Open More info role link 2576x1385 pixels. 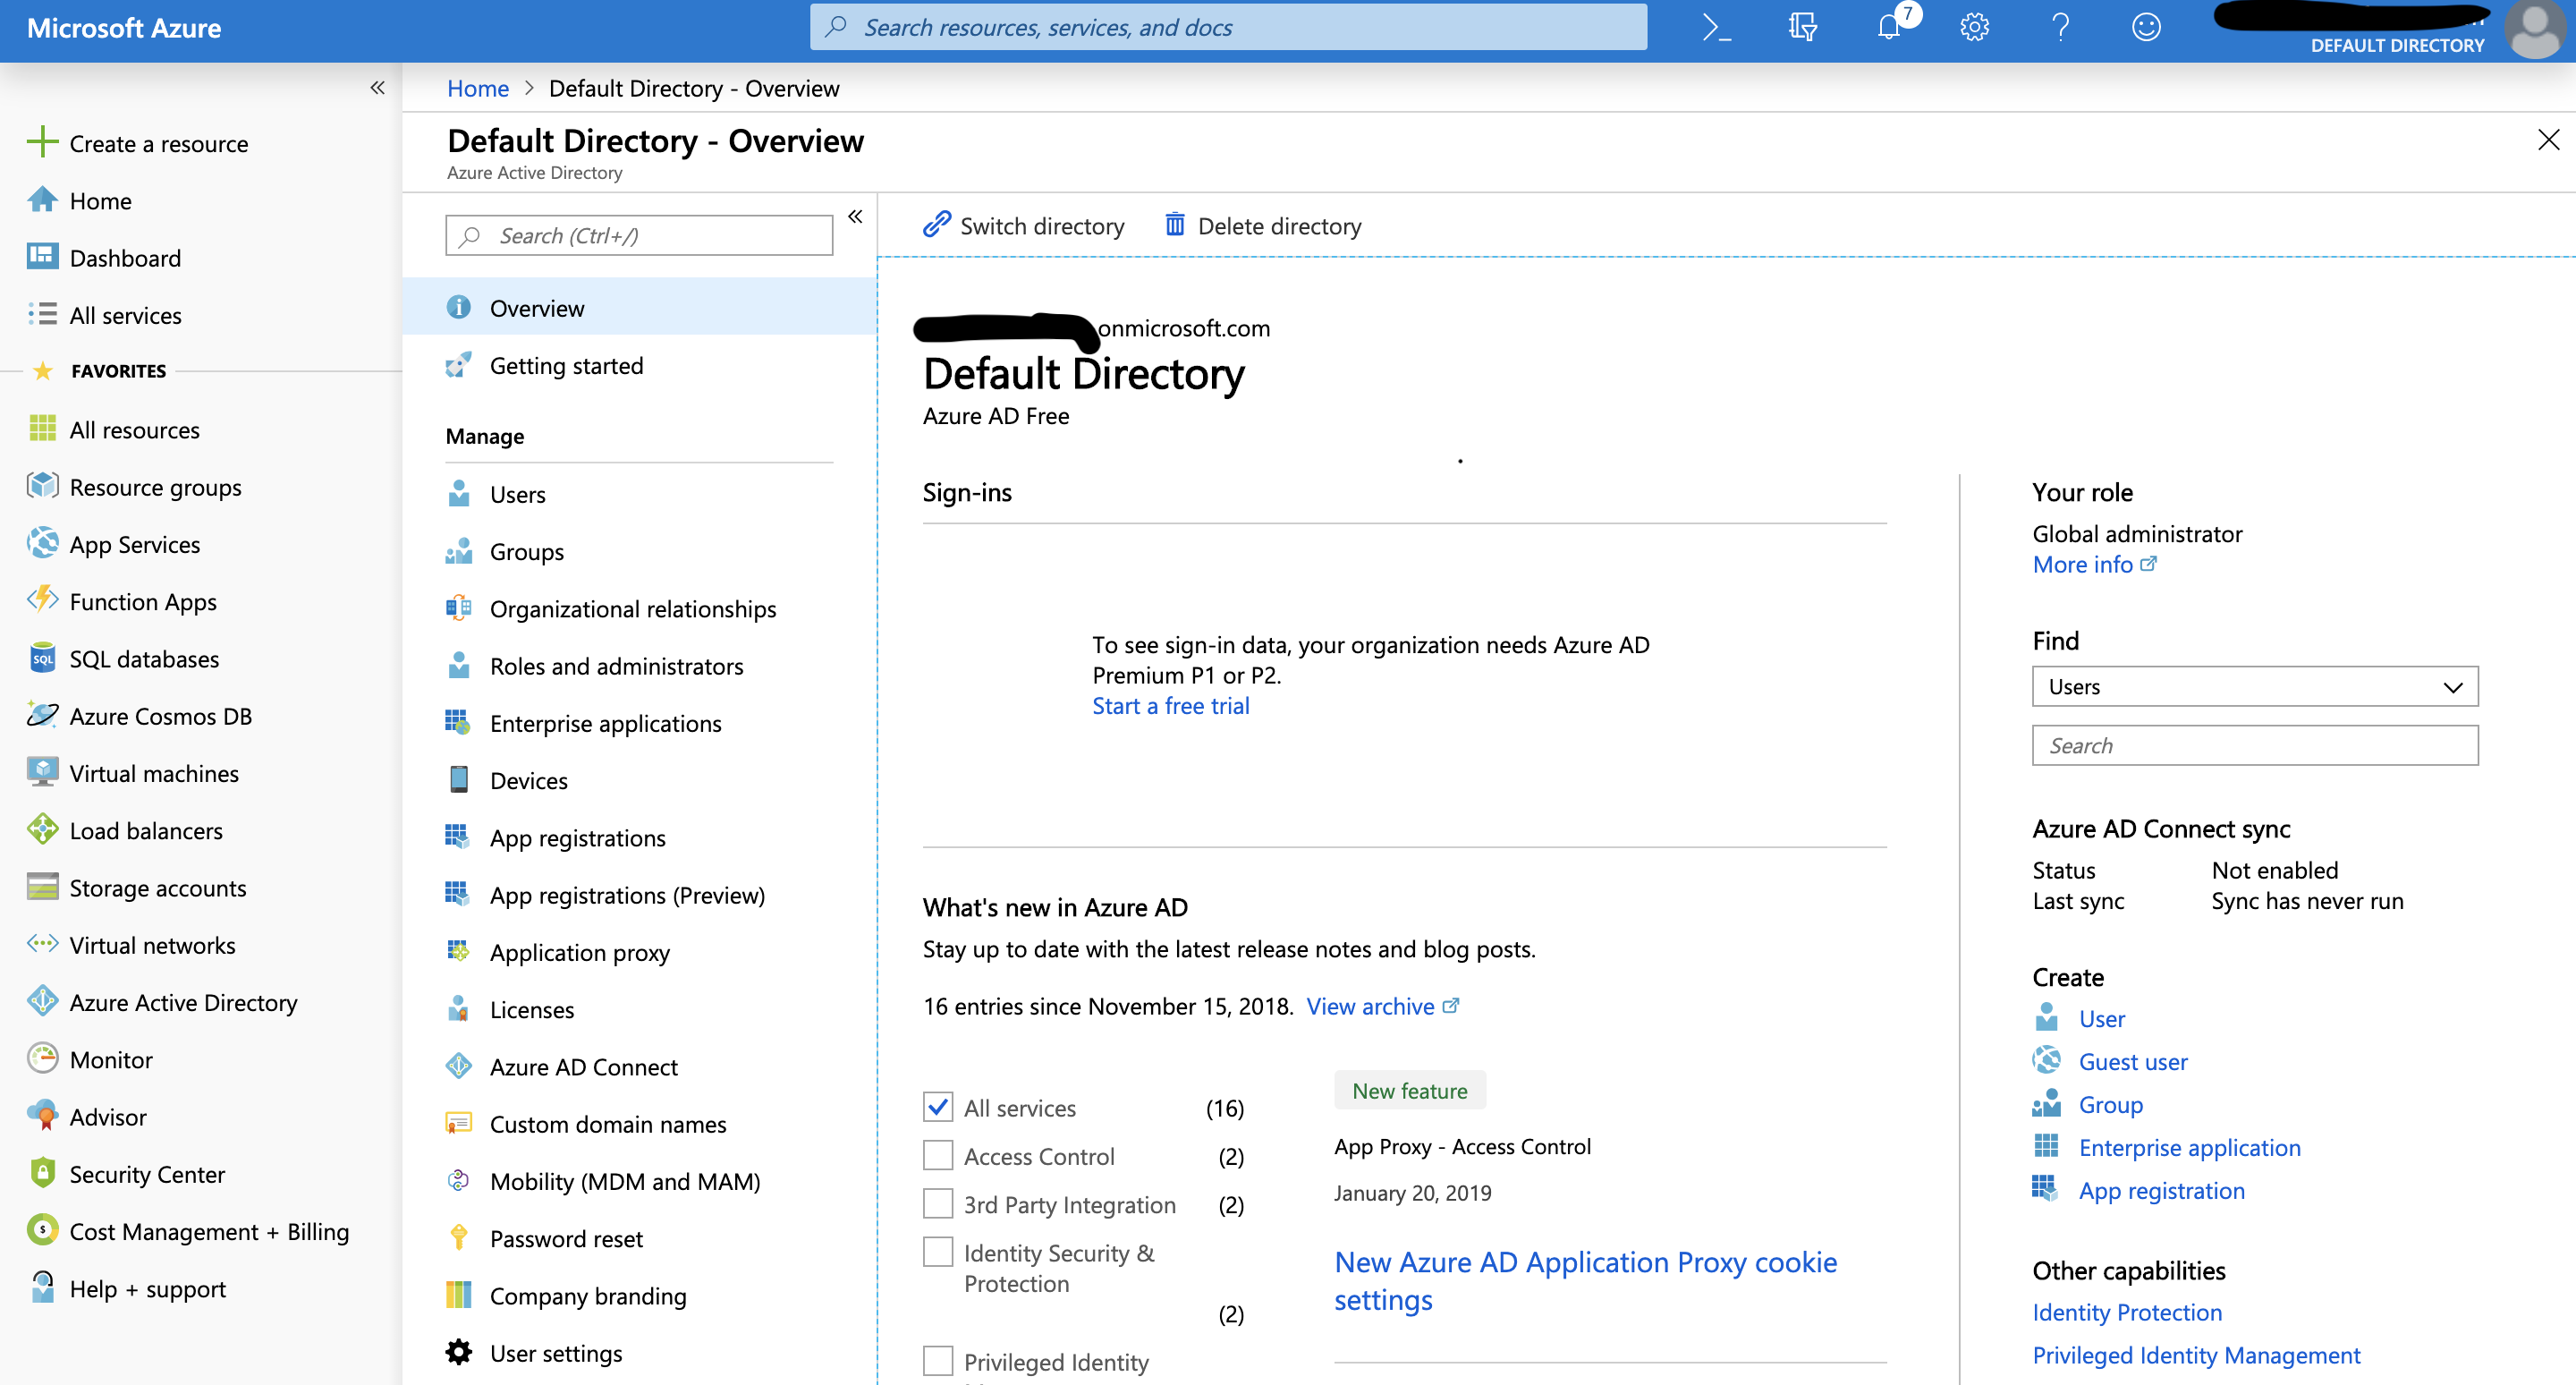pyautogui.click(x=2094, y=565)
